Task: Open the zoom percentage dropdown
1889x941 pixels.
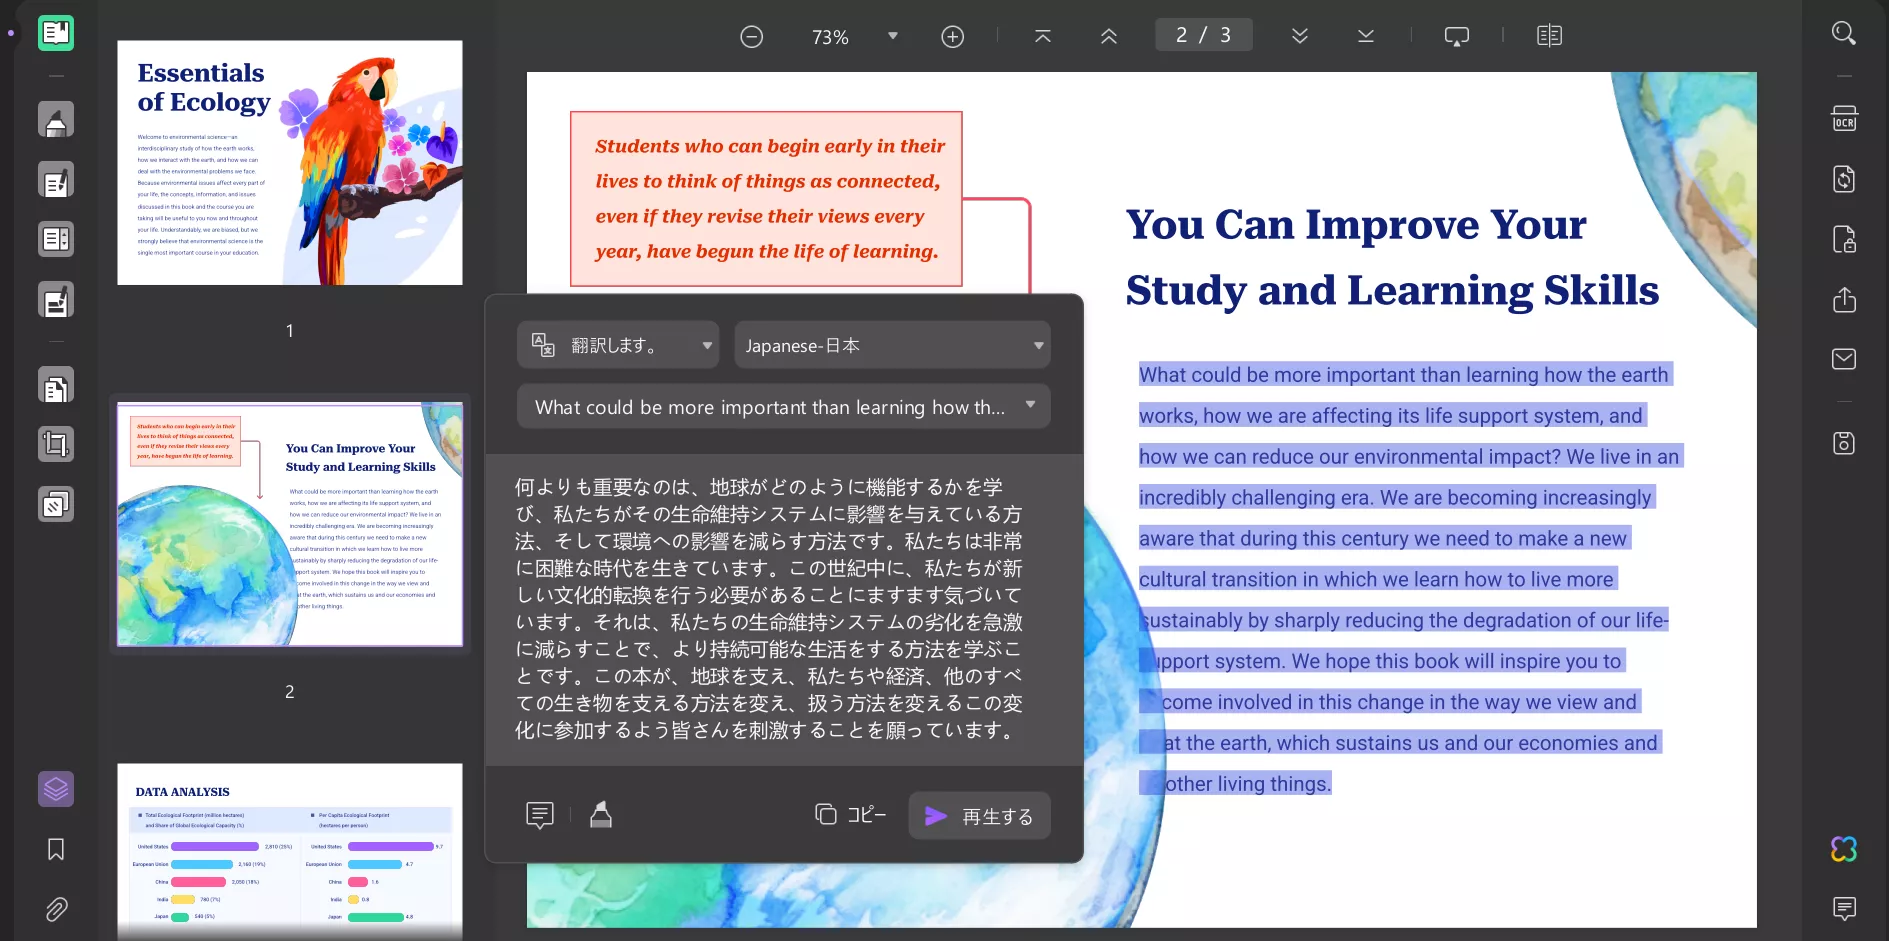Action: (893, 36)
